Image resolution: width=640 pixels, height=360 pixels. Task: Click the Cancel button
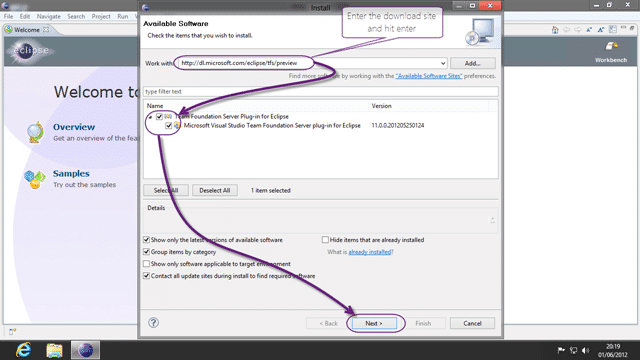(472, 323)
